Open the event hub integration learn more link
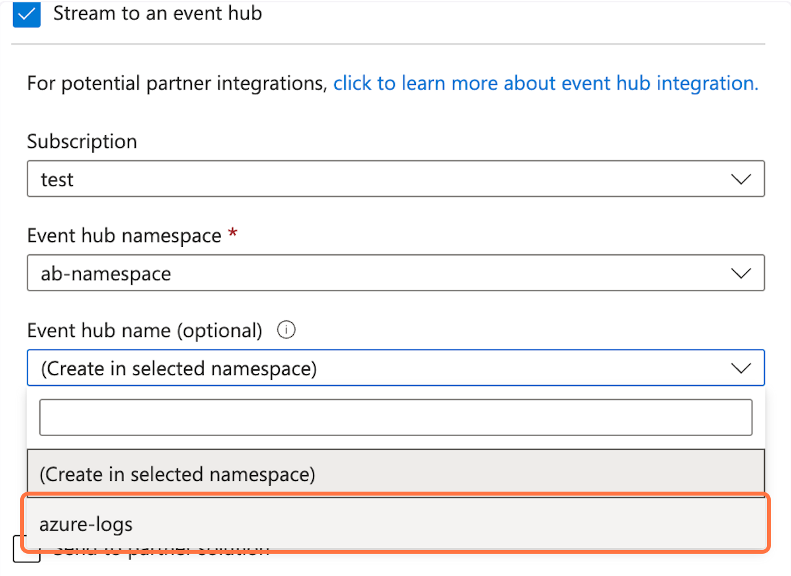This screenshot has width=791, height=576. (x=545, y=83)
